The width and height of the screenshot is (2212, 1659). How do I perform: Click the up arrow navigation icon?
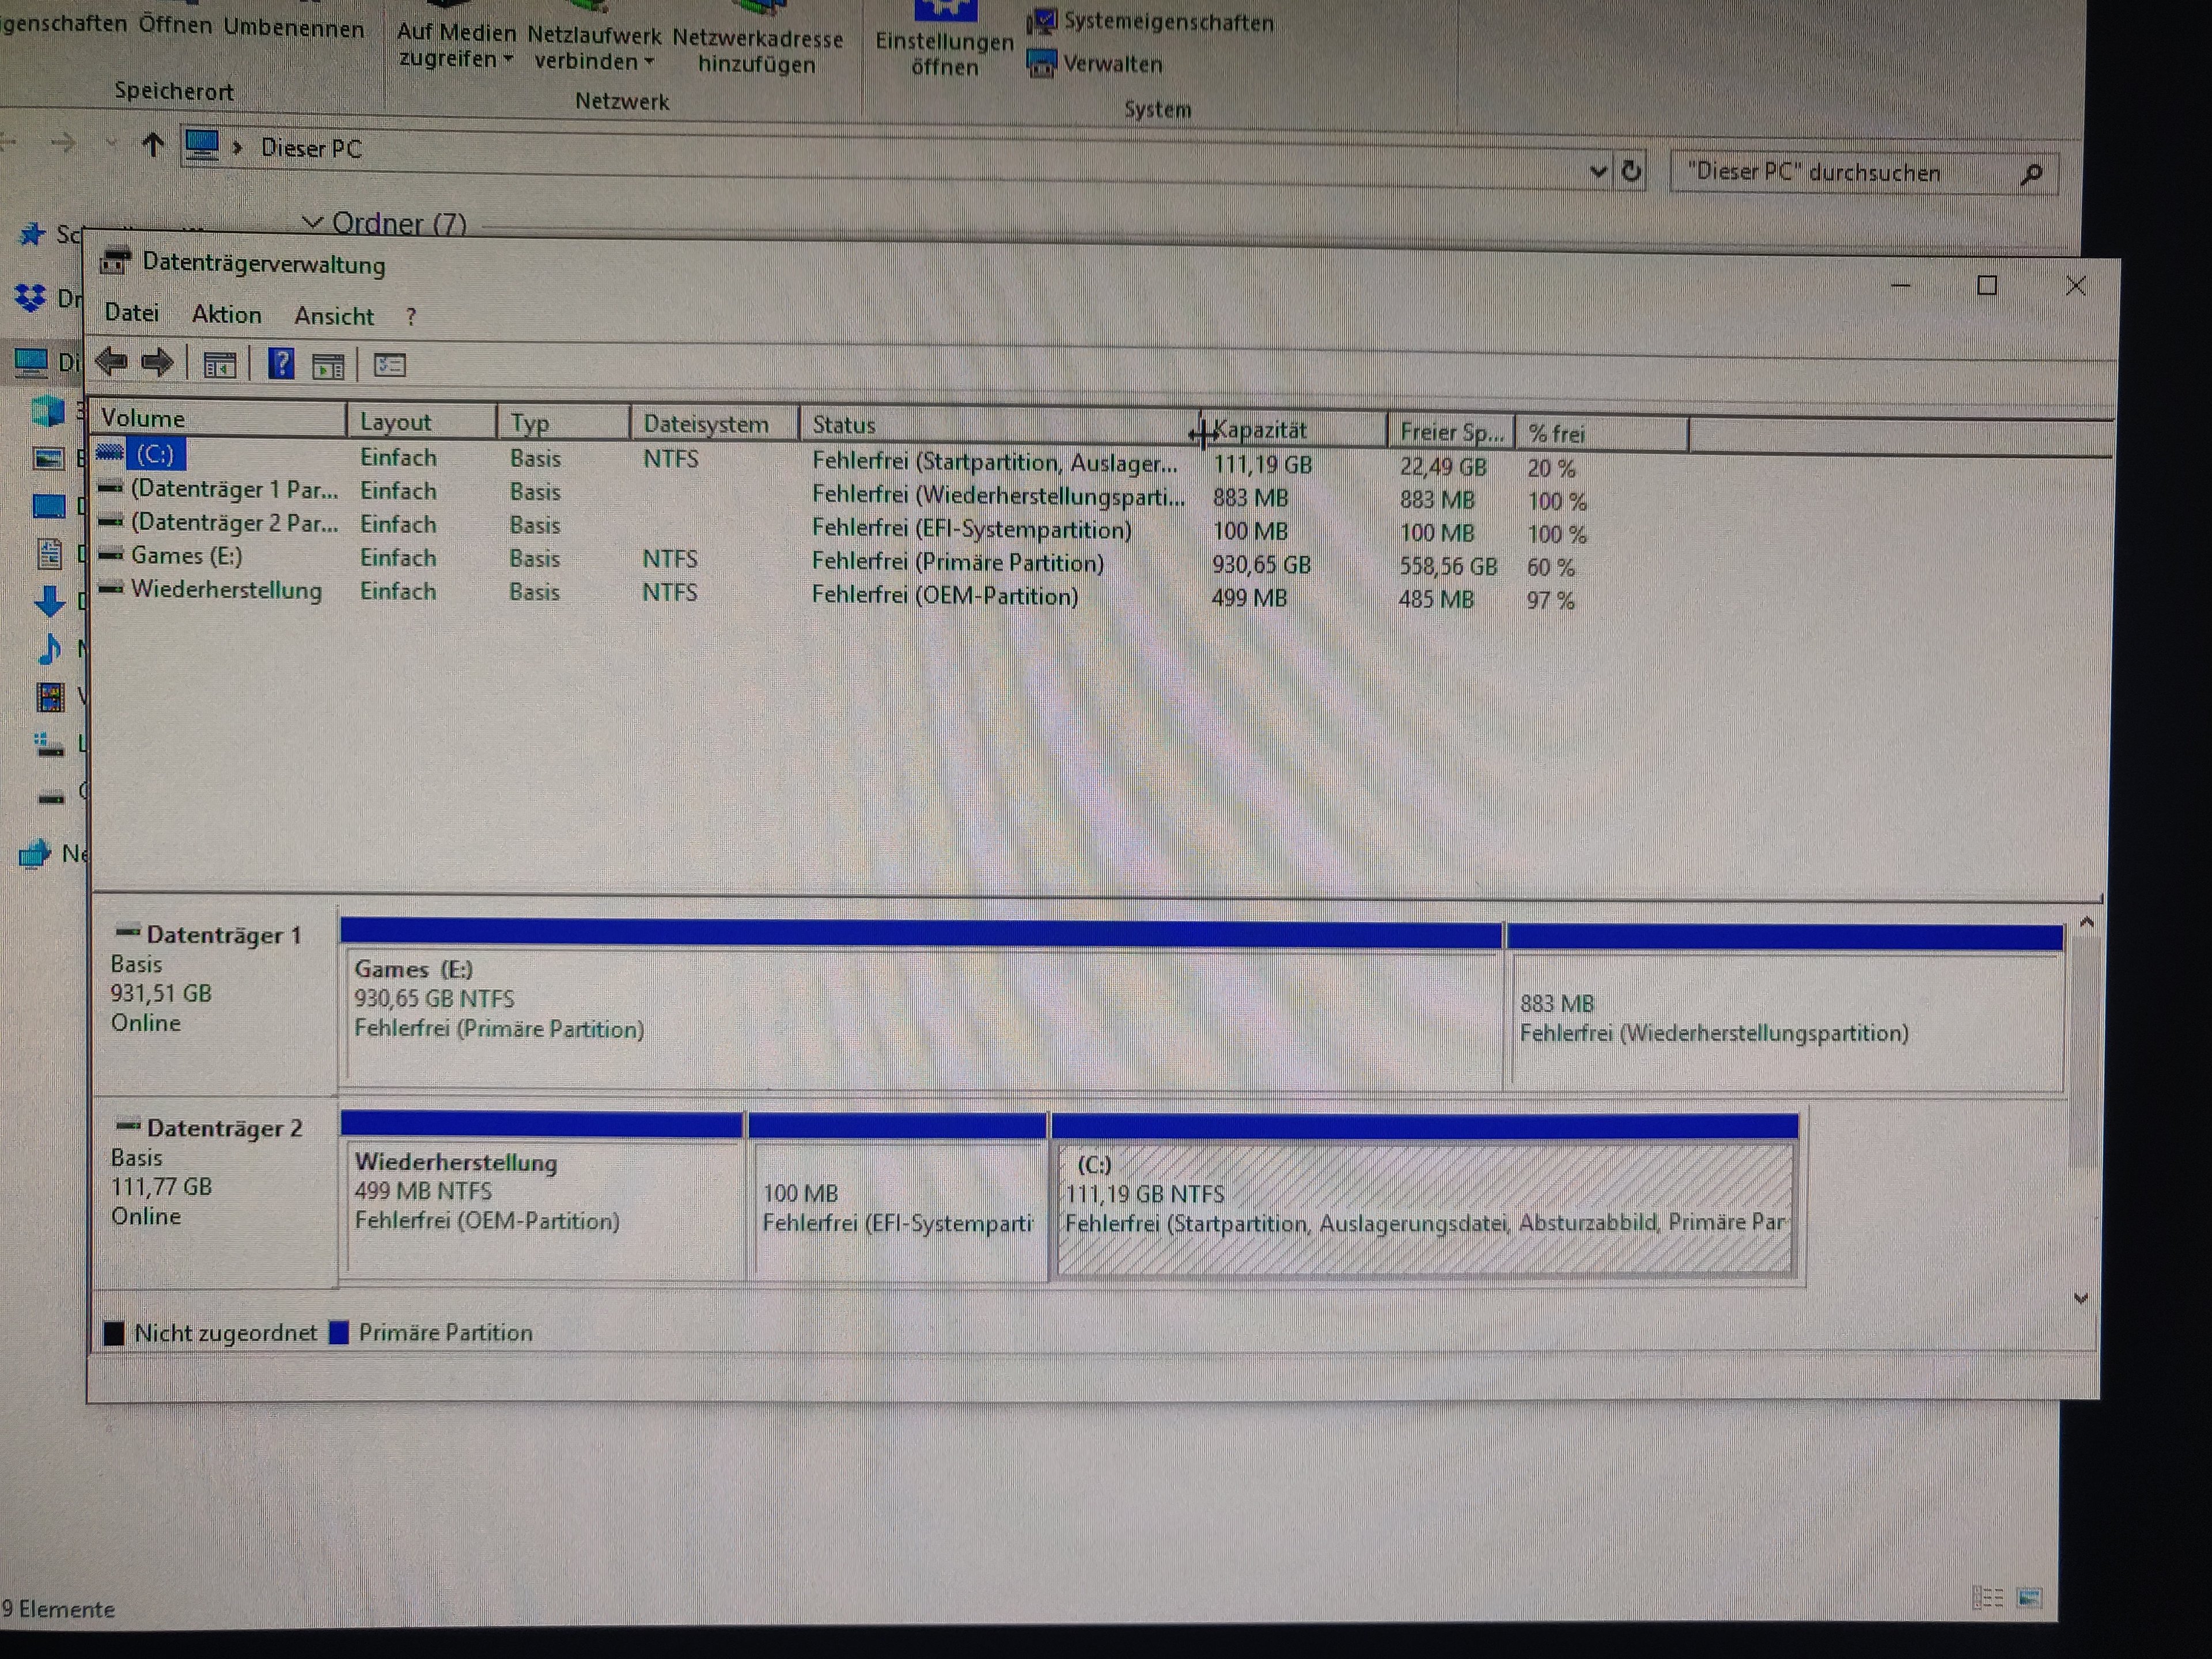152,146
